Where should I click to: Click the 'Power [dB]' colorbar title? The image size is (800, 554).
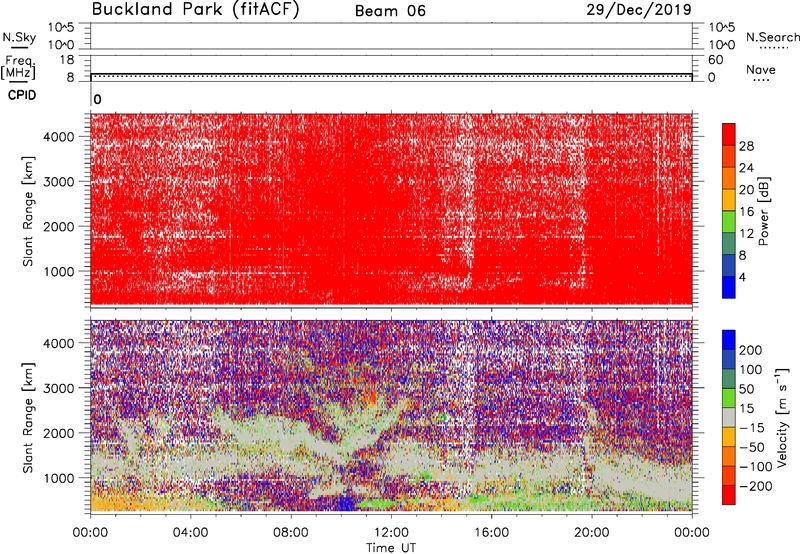click(764, 211)
